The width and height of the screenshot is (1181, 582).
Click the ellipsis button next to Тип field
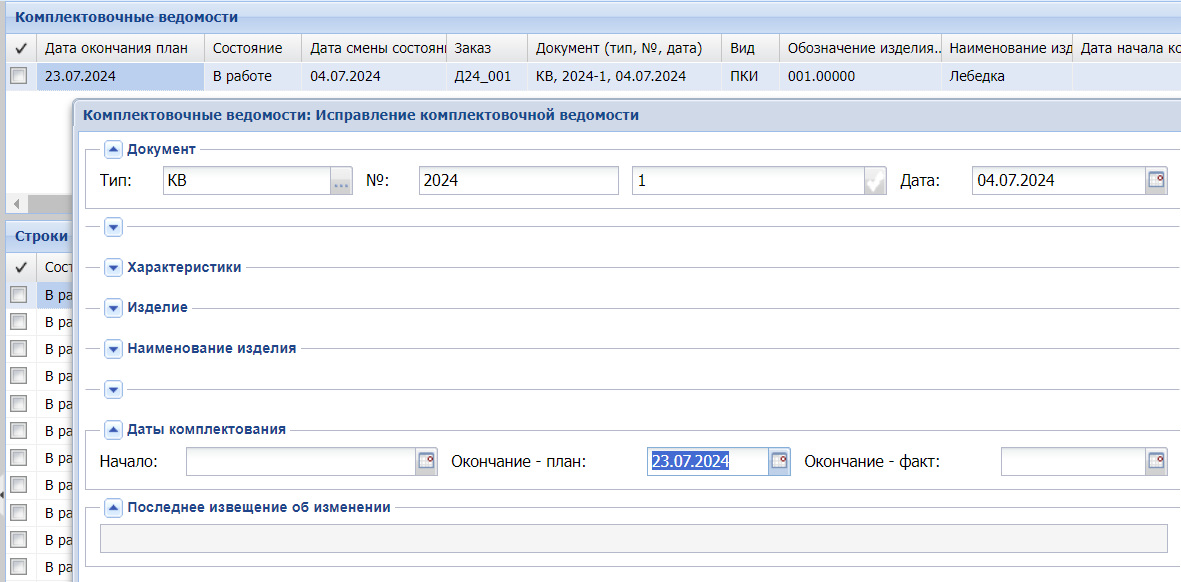(x=342, y=181)
